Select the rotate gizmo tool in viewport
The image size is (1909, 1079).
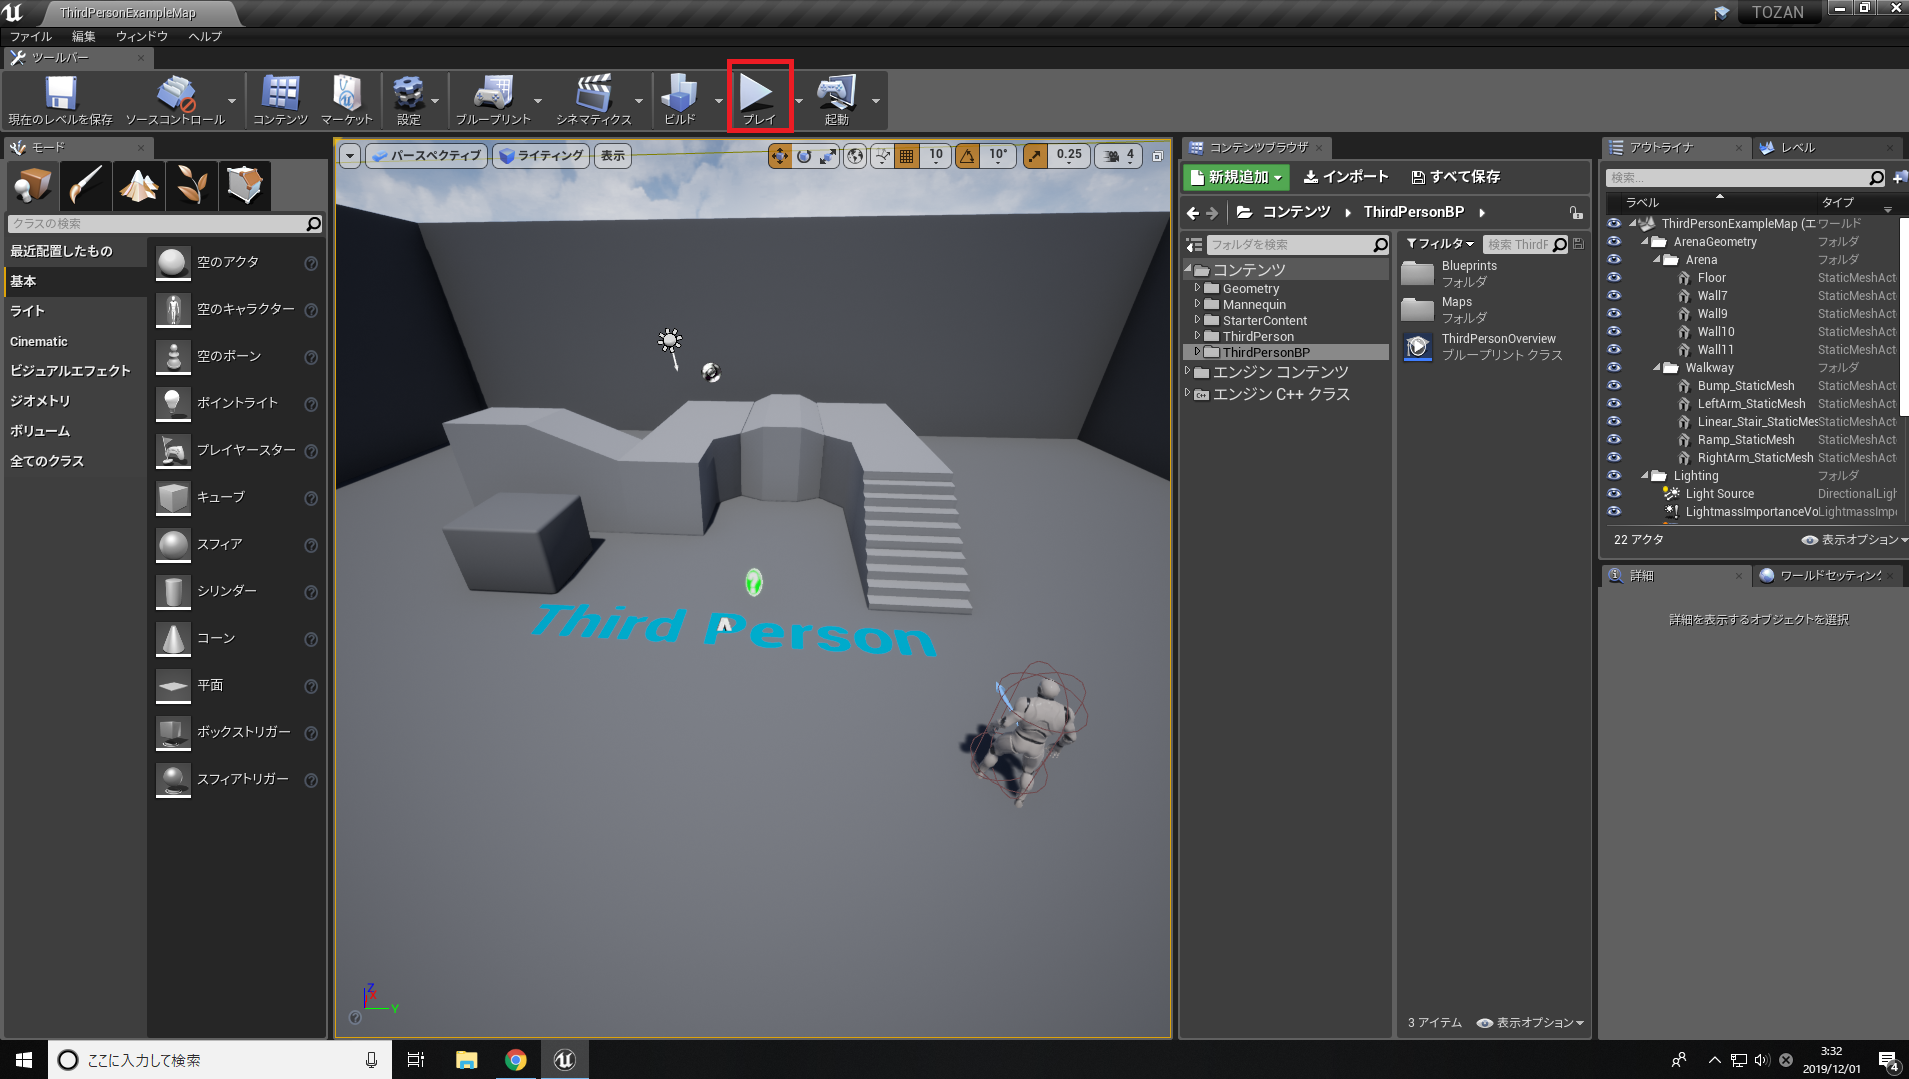point(804,156)
